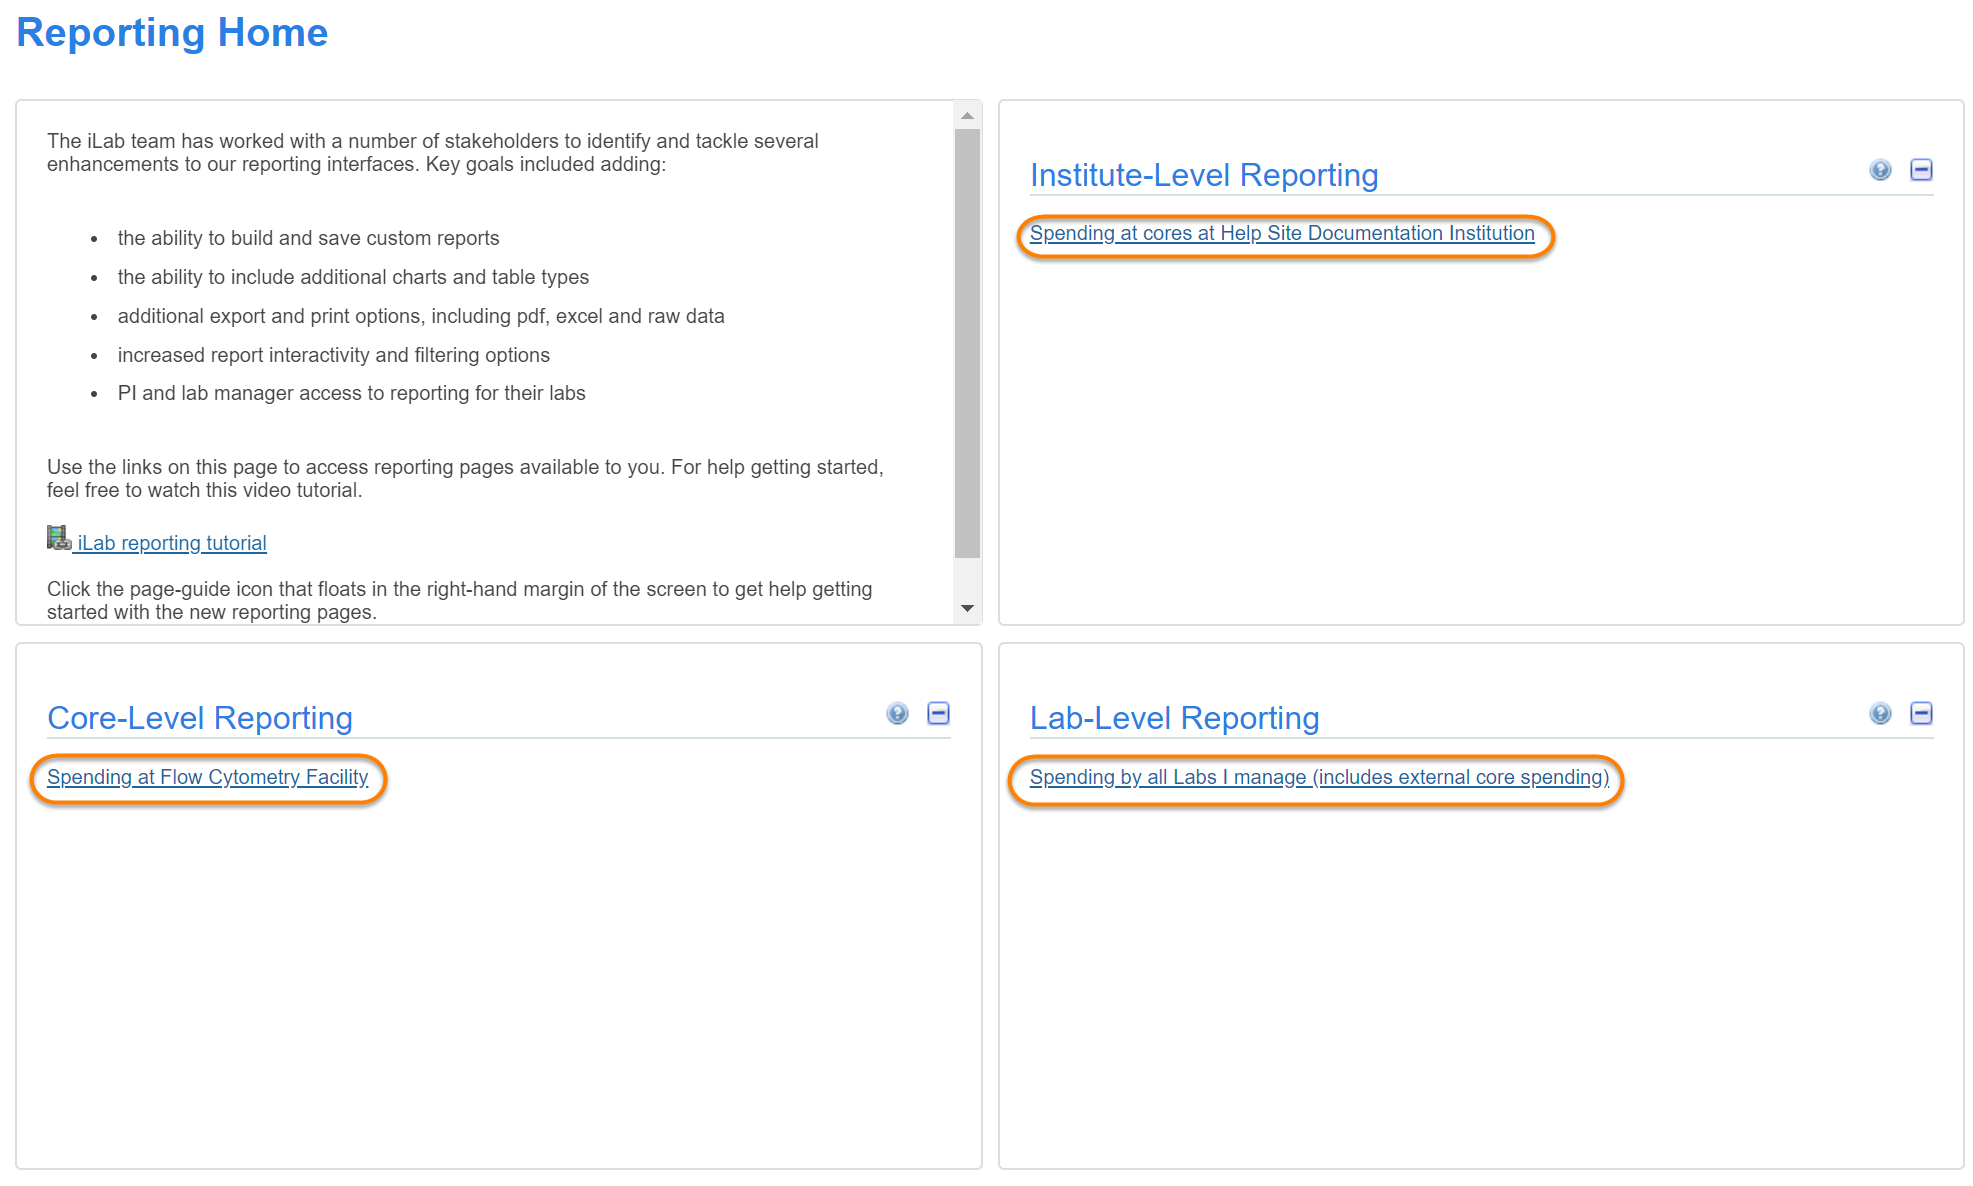Click the PI and lab manager bullet
1973x1186 pixels.
[351, 393]
